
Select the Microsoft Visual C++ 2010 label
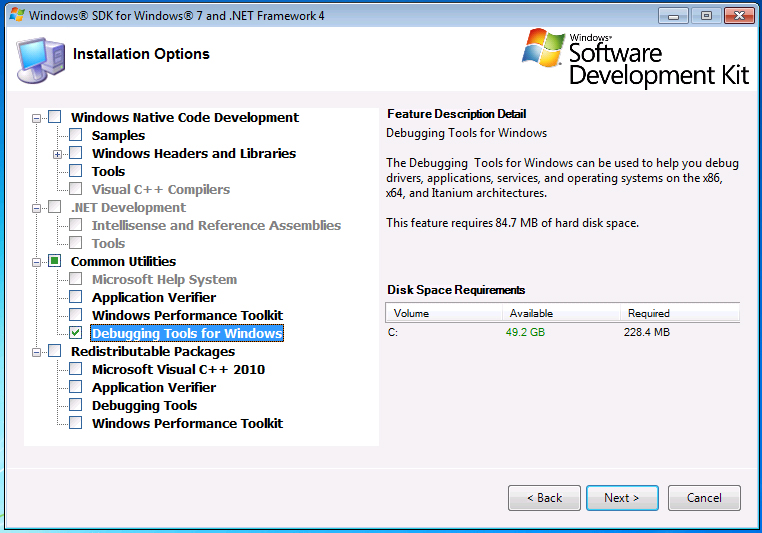(x=178, y=369)
